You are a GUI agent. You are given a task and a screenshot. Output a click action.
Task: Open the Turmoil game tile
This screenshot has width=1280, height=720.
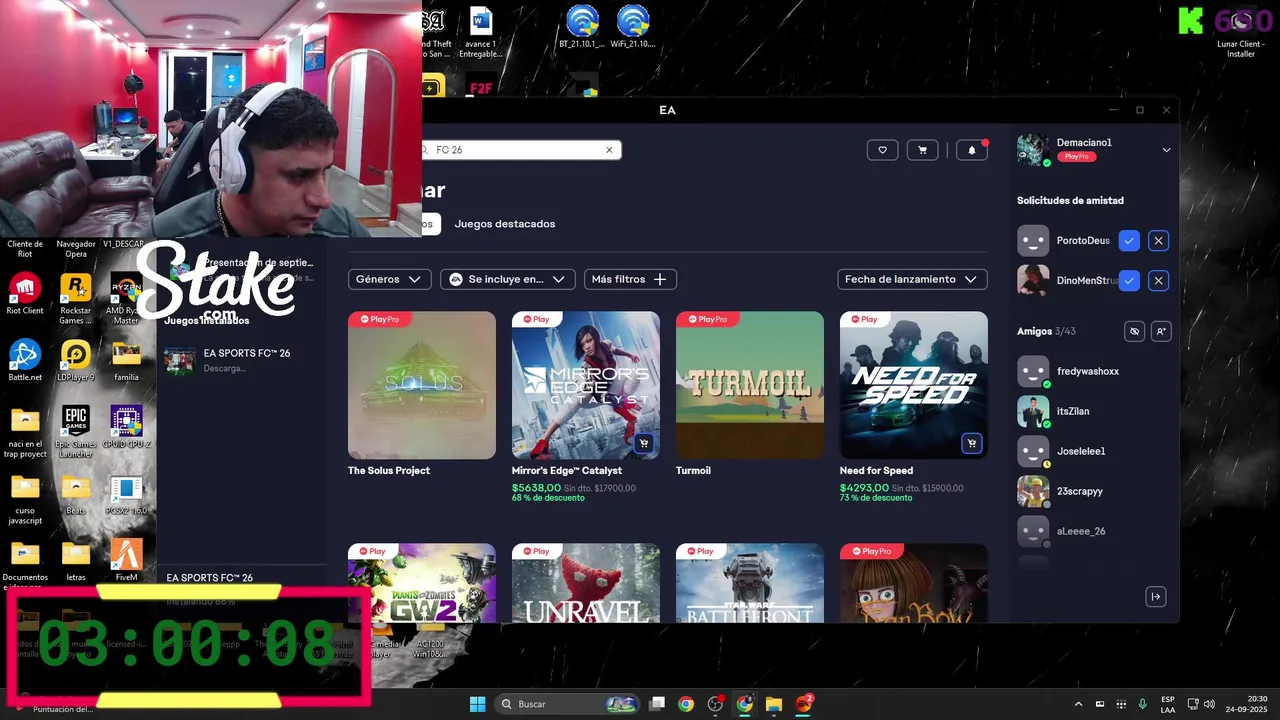point(750,385)
